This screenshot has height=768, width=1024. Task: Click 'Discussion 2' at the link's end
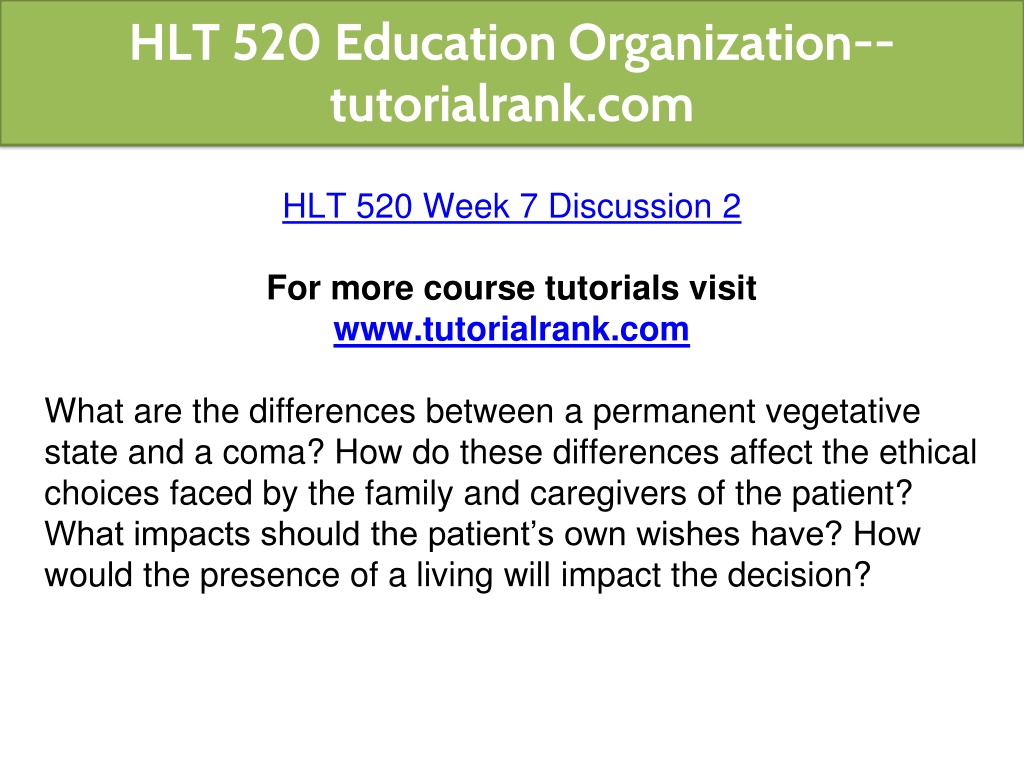645,206
